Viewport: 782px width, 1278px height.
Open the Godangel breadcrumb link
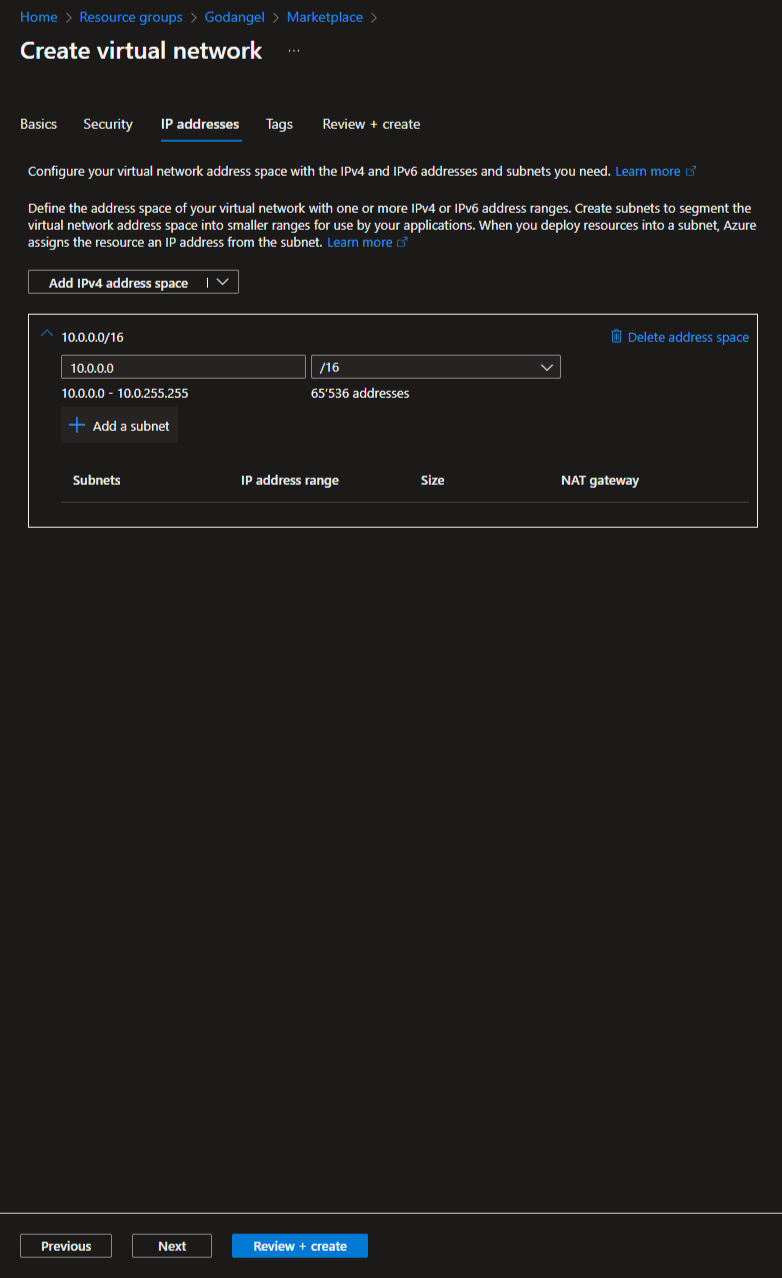(235, 17)
